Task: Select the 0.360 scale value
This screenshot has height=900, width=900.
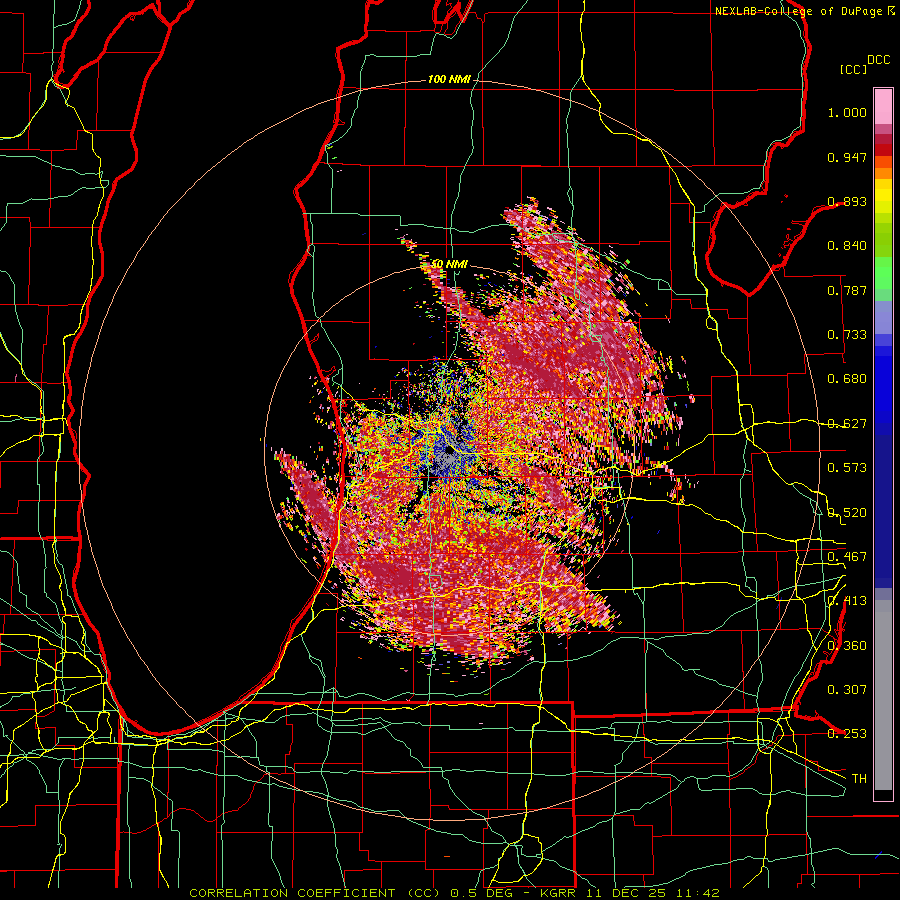Action: point(847,646)
